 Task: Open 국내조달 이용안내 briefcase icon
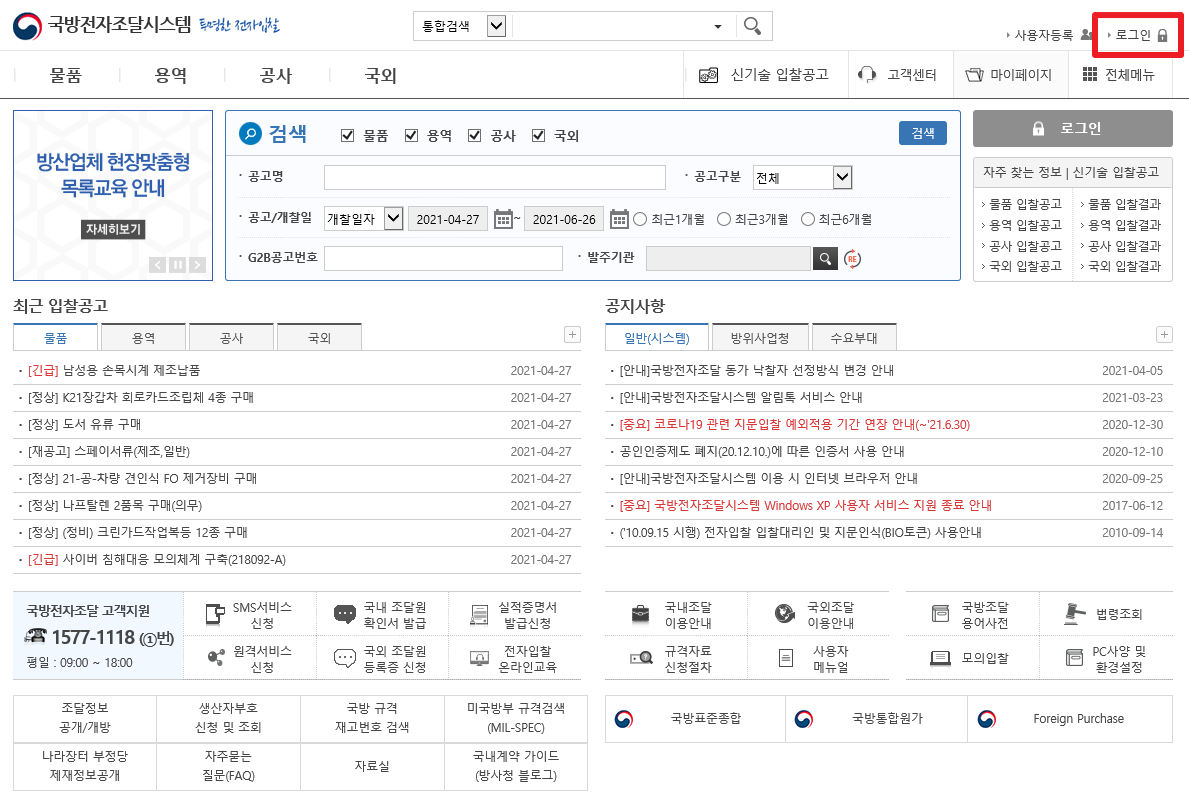(641, 614)
